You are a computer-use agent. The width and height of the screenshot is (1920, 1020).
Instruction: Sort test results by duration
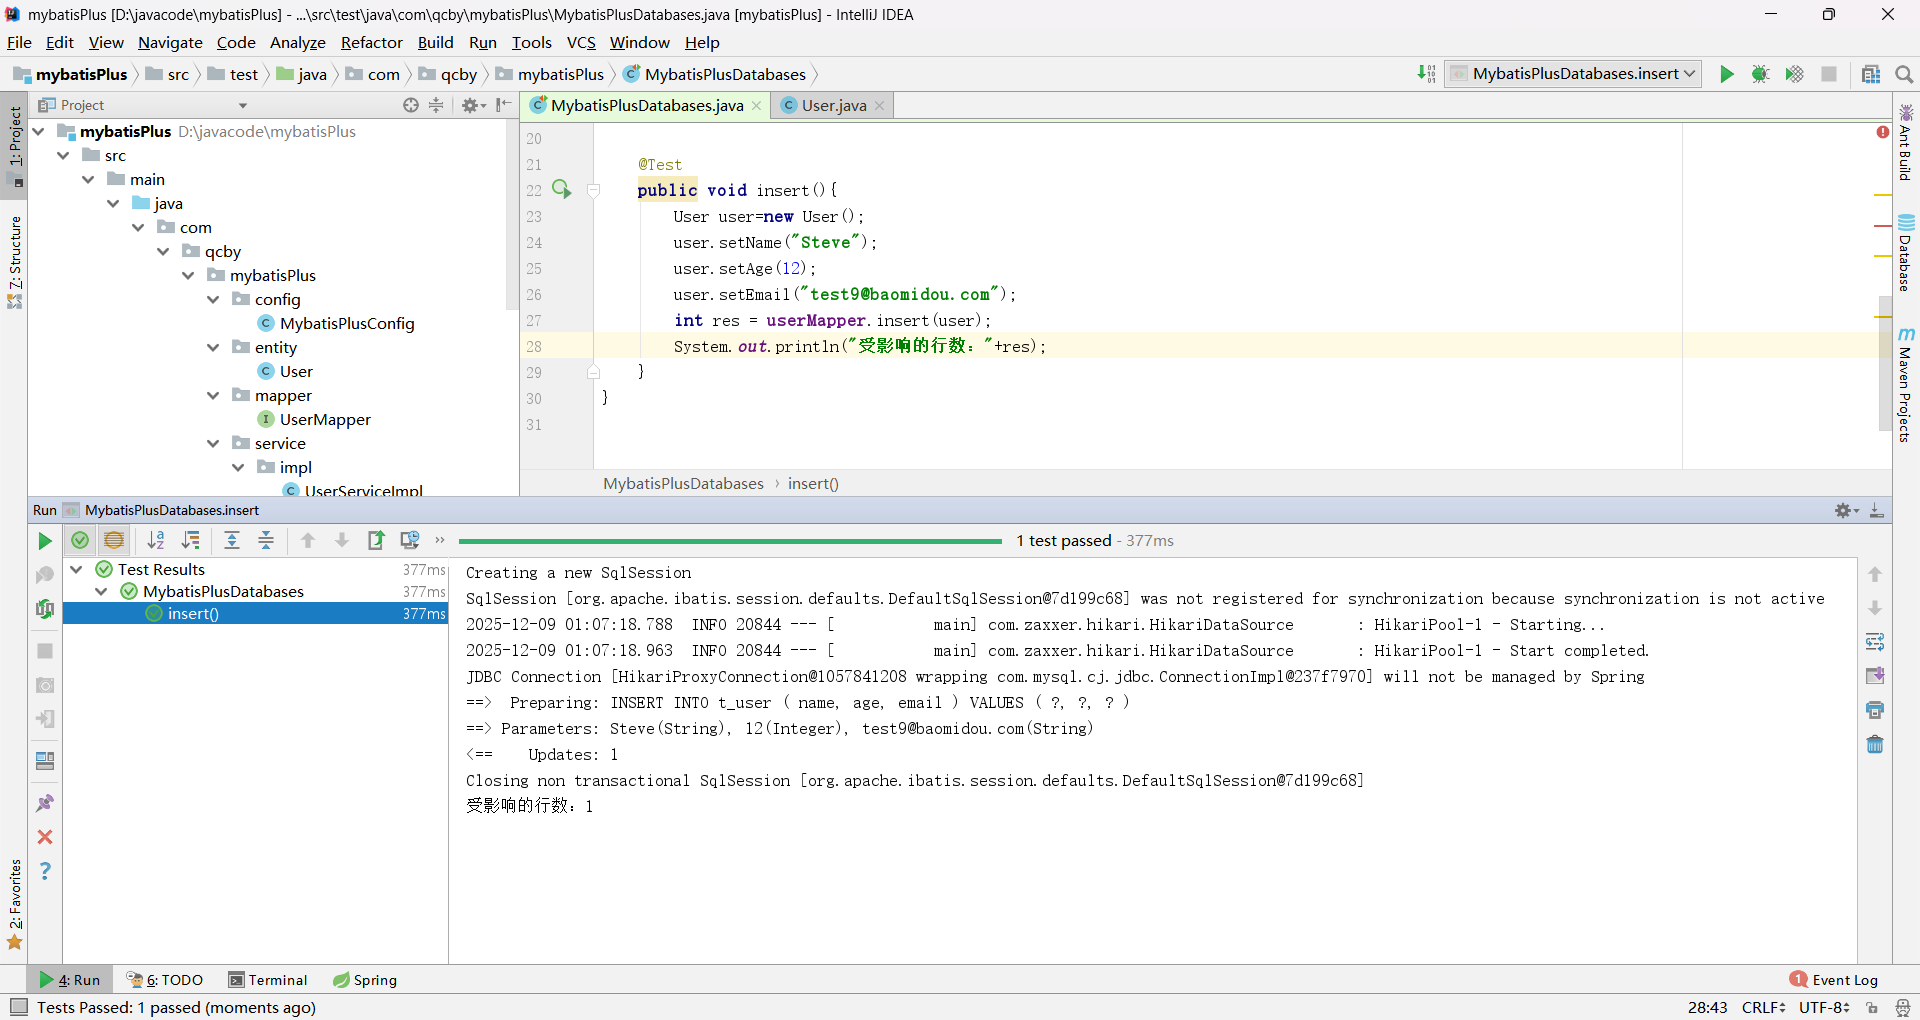coord(190,541)
